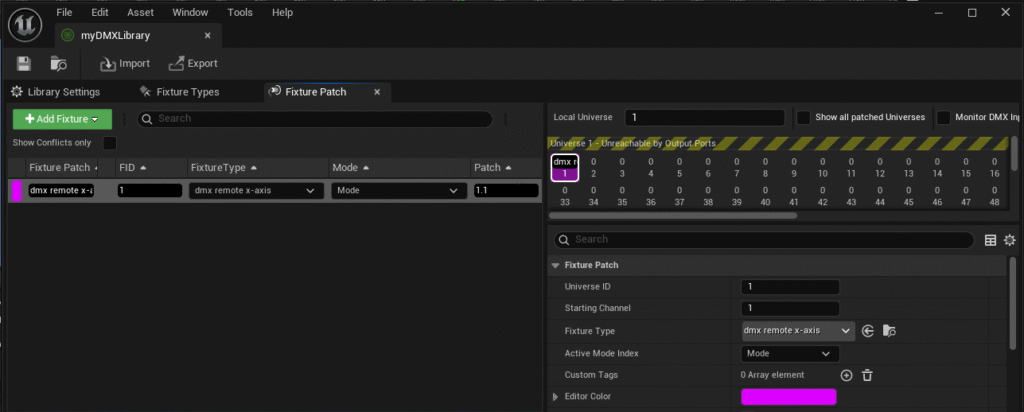Click the Unreal Engine logo icon
The image size is (1024, 412).
[x=25, y=25]
